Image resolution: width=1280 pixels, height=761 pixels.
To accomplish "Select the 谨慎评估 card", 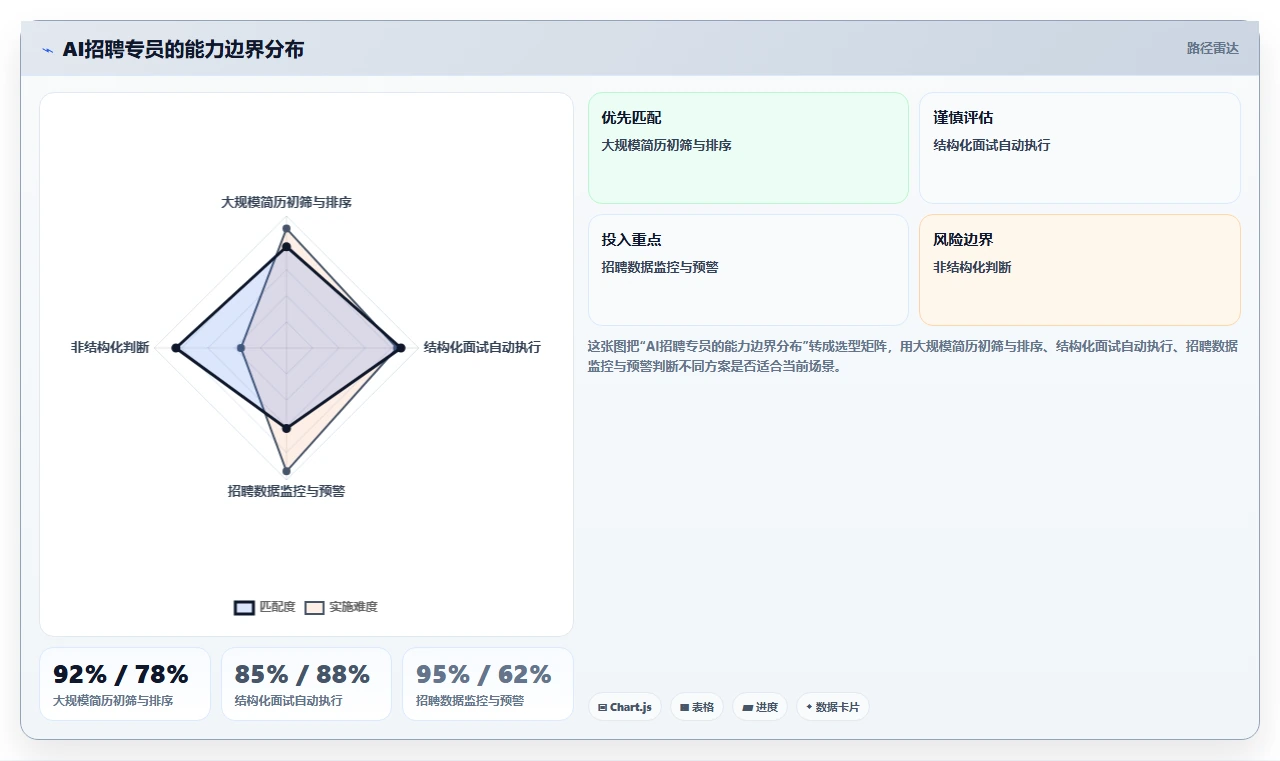I will 1080,148.
